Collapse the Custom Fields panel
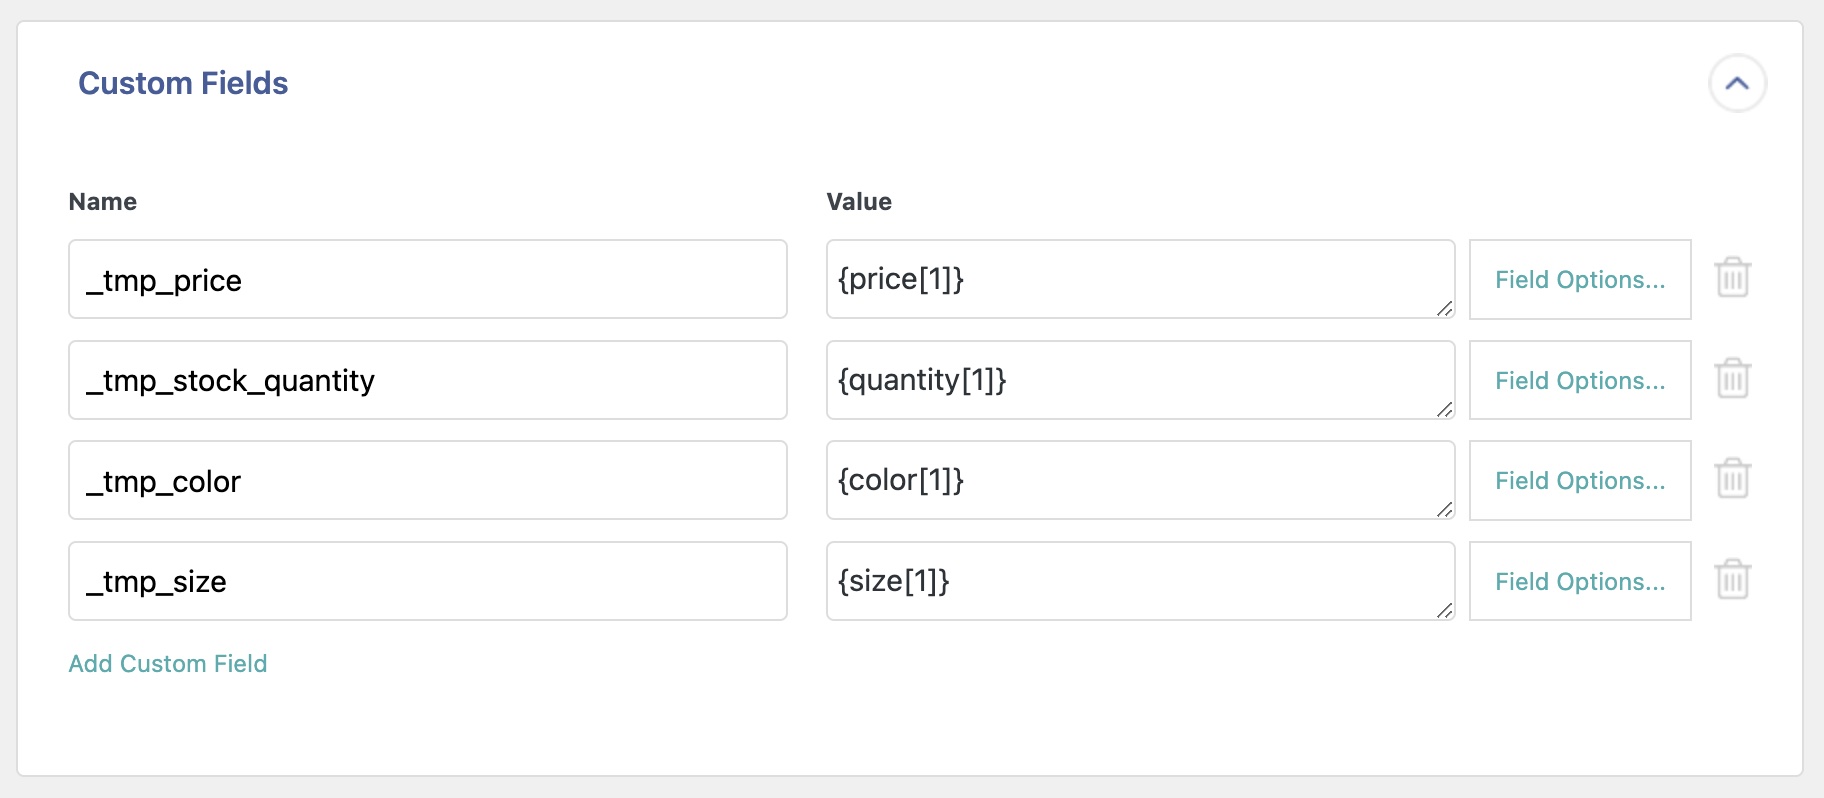Viewport: 1824px width, 798px height. click(1737, 83)
